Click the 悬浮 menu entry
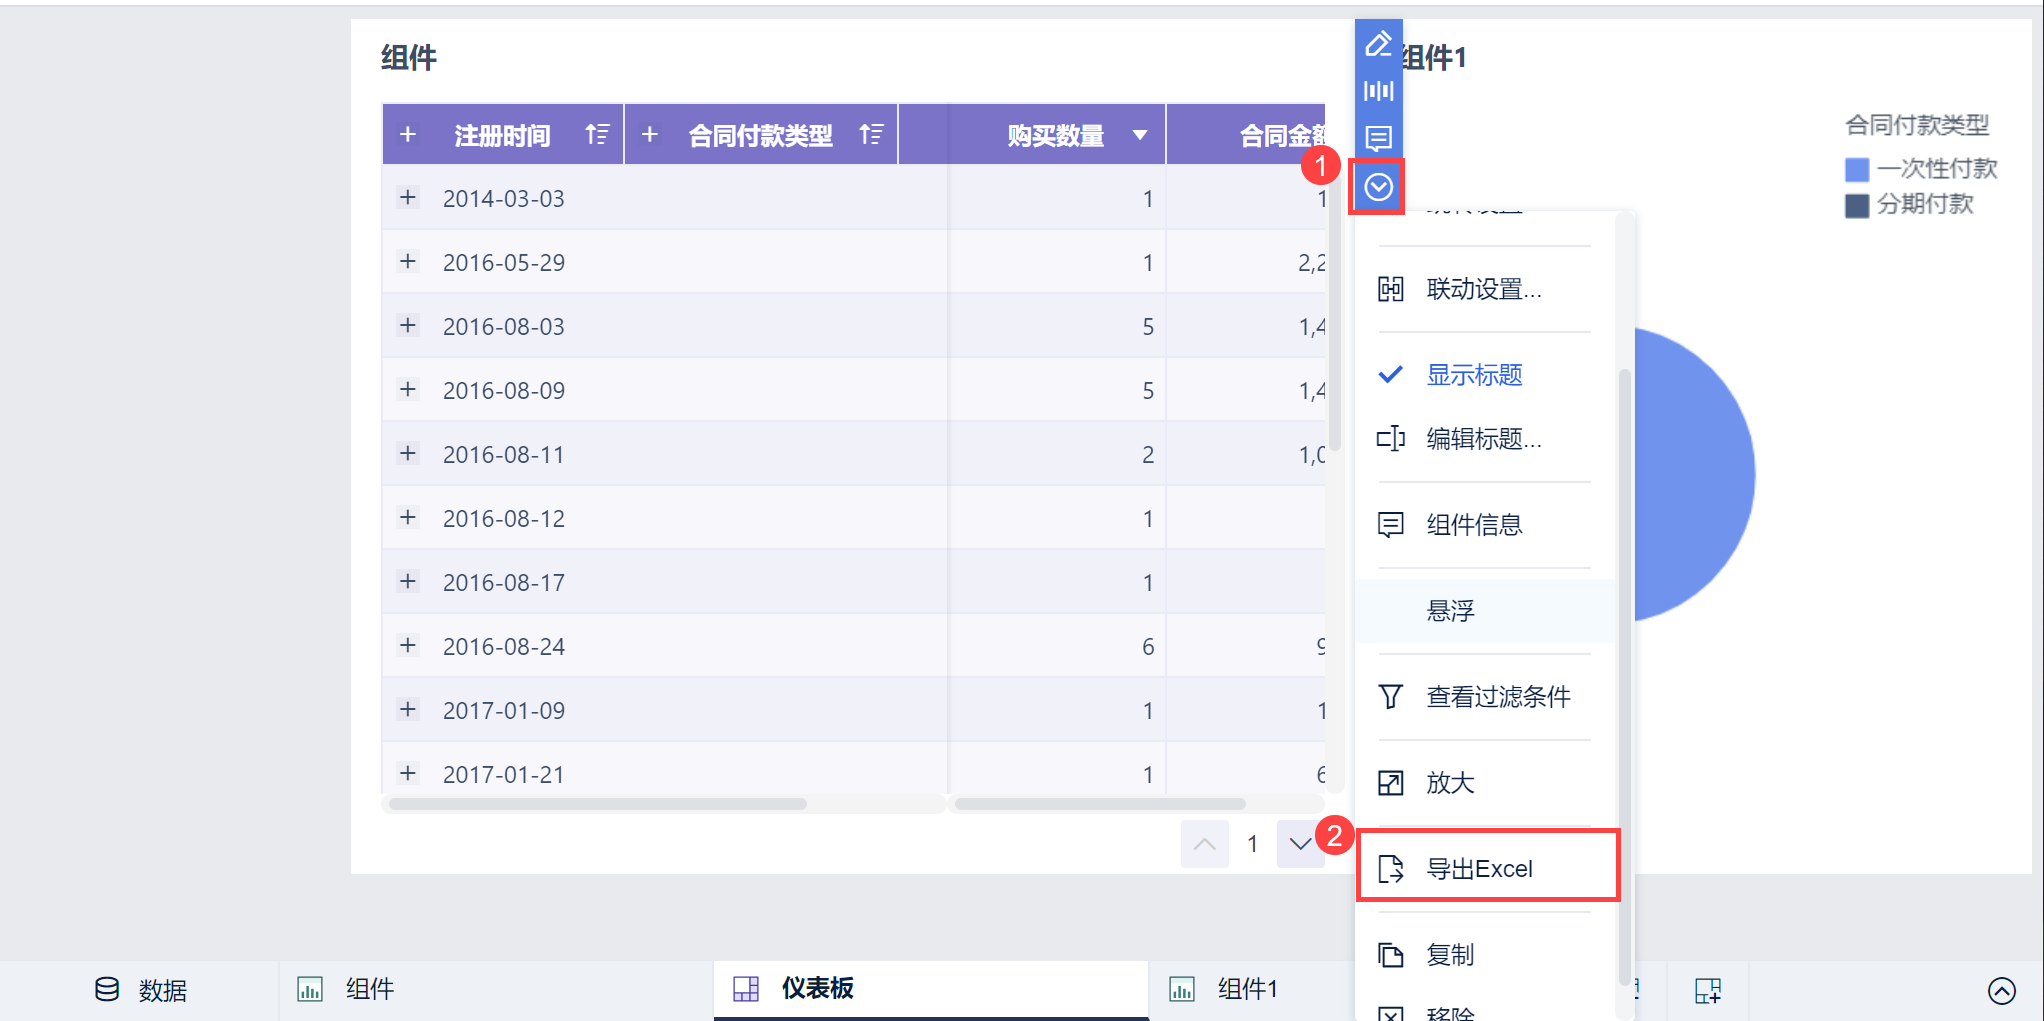Image resolution: width=2044 pixels, height=1021 pixels. click(x=1485, y=611)
